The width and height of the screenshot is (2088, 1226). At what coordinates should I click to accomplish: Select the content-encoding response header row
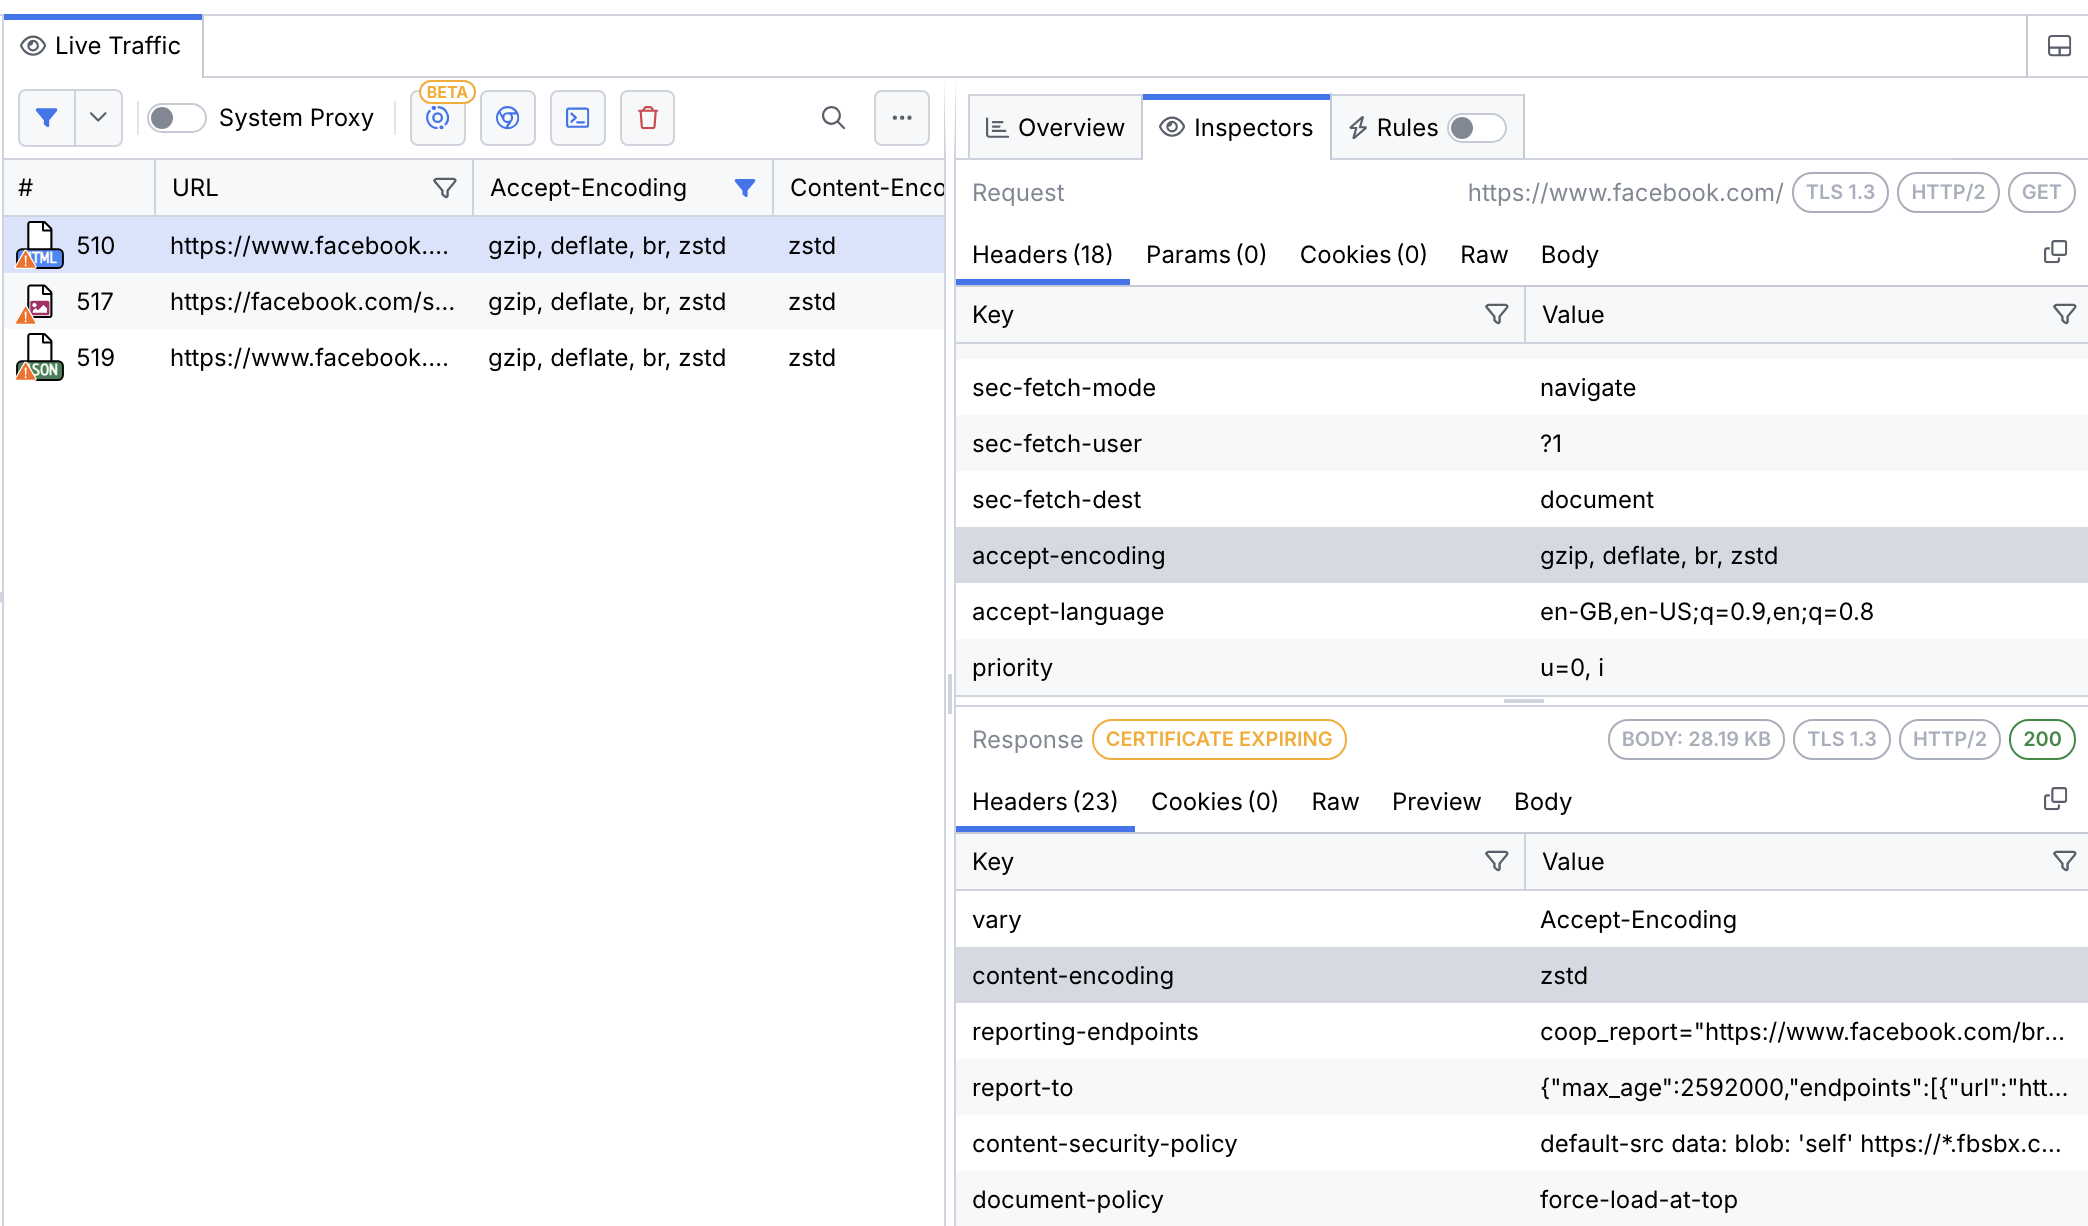(1521, 975)
